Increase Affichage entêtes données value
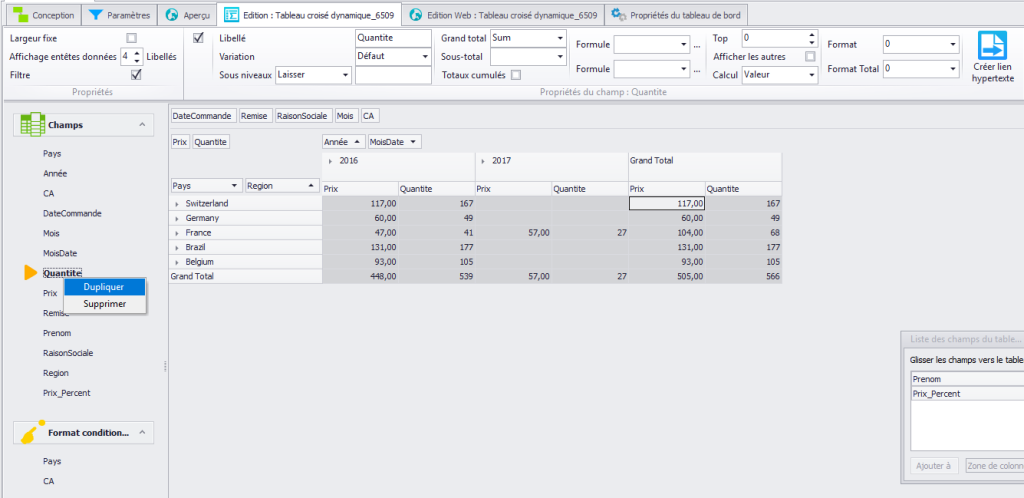The width and height of the screenshot is (1024, 498). coord(136,53)
